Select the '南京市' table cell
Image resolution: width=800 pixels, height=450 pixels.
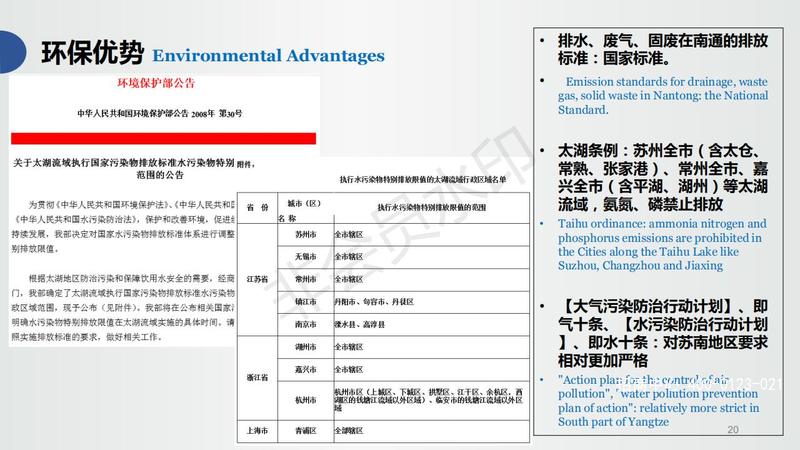(x=306, y=324)
